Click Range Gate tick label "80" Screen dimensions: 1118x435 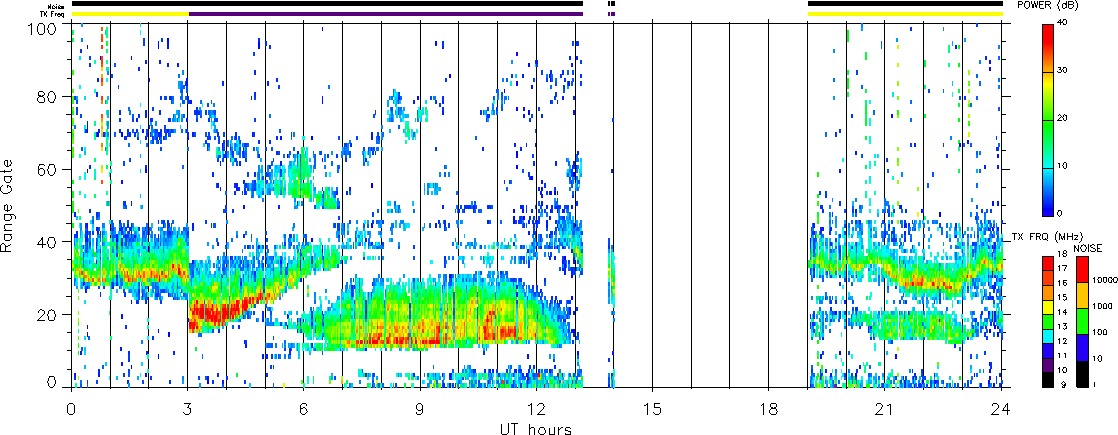(x=46, y=96)
